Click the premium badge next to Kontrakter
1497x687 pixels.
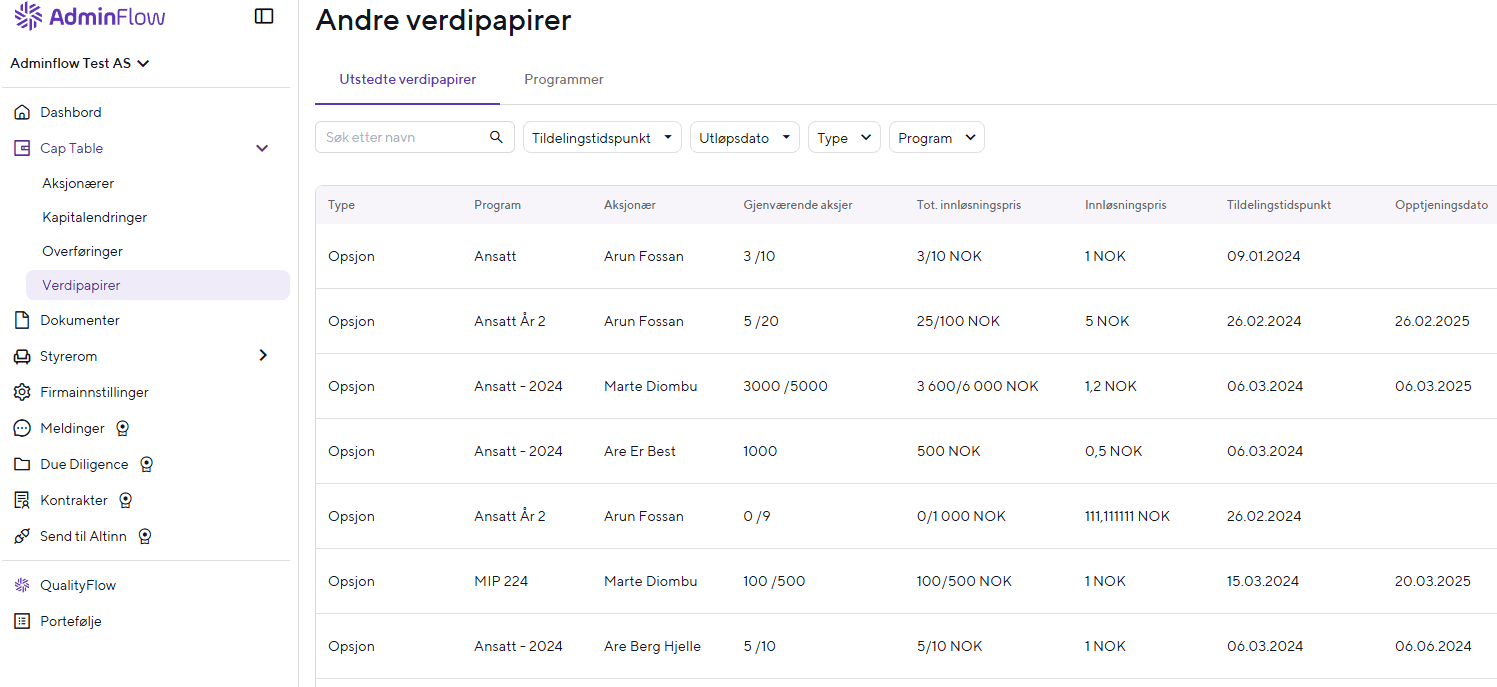click(x=125, y=500)
